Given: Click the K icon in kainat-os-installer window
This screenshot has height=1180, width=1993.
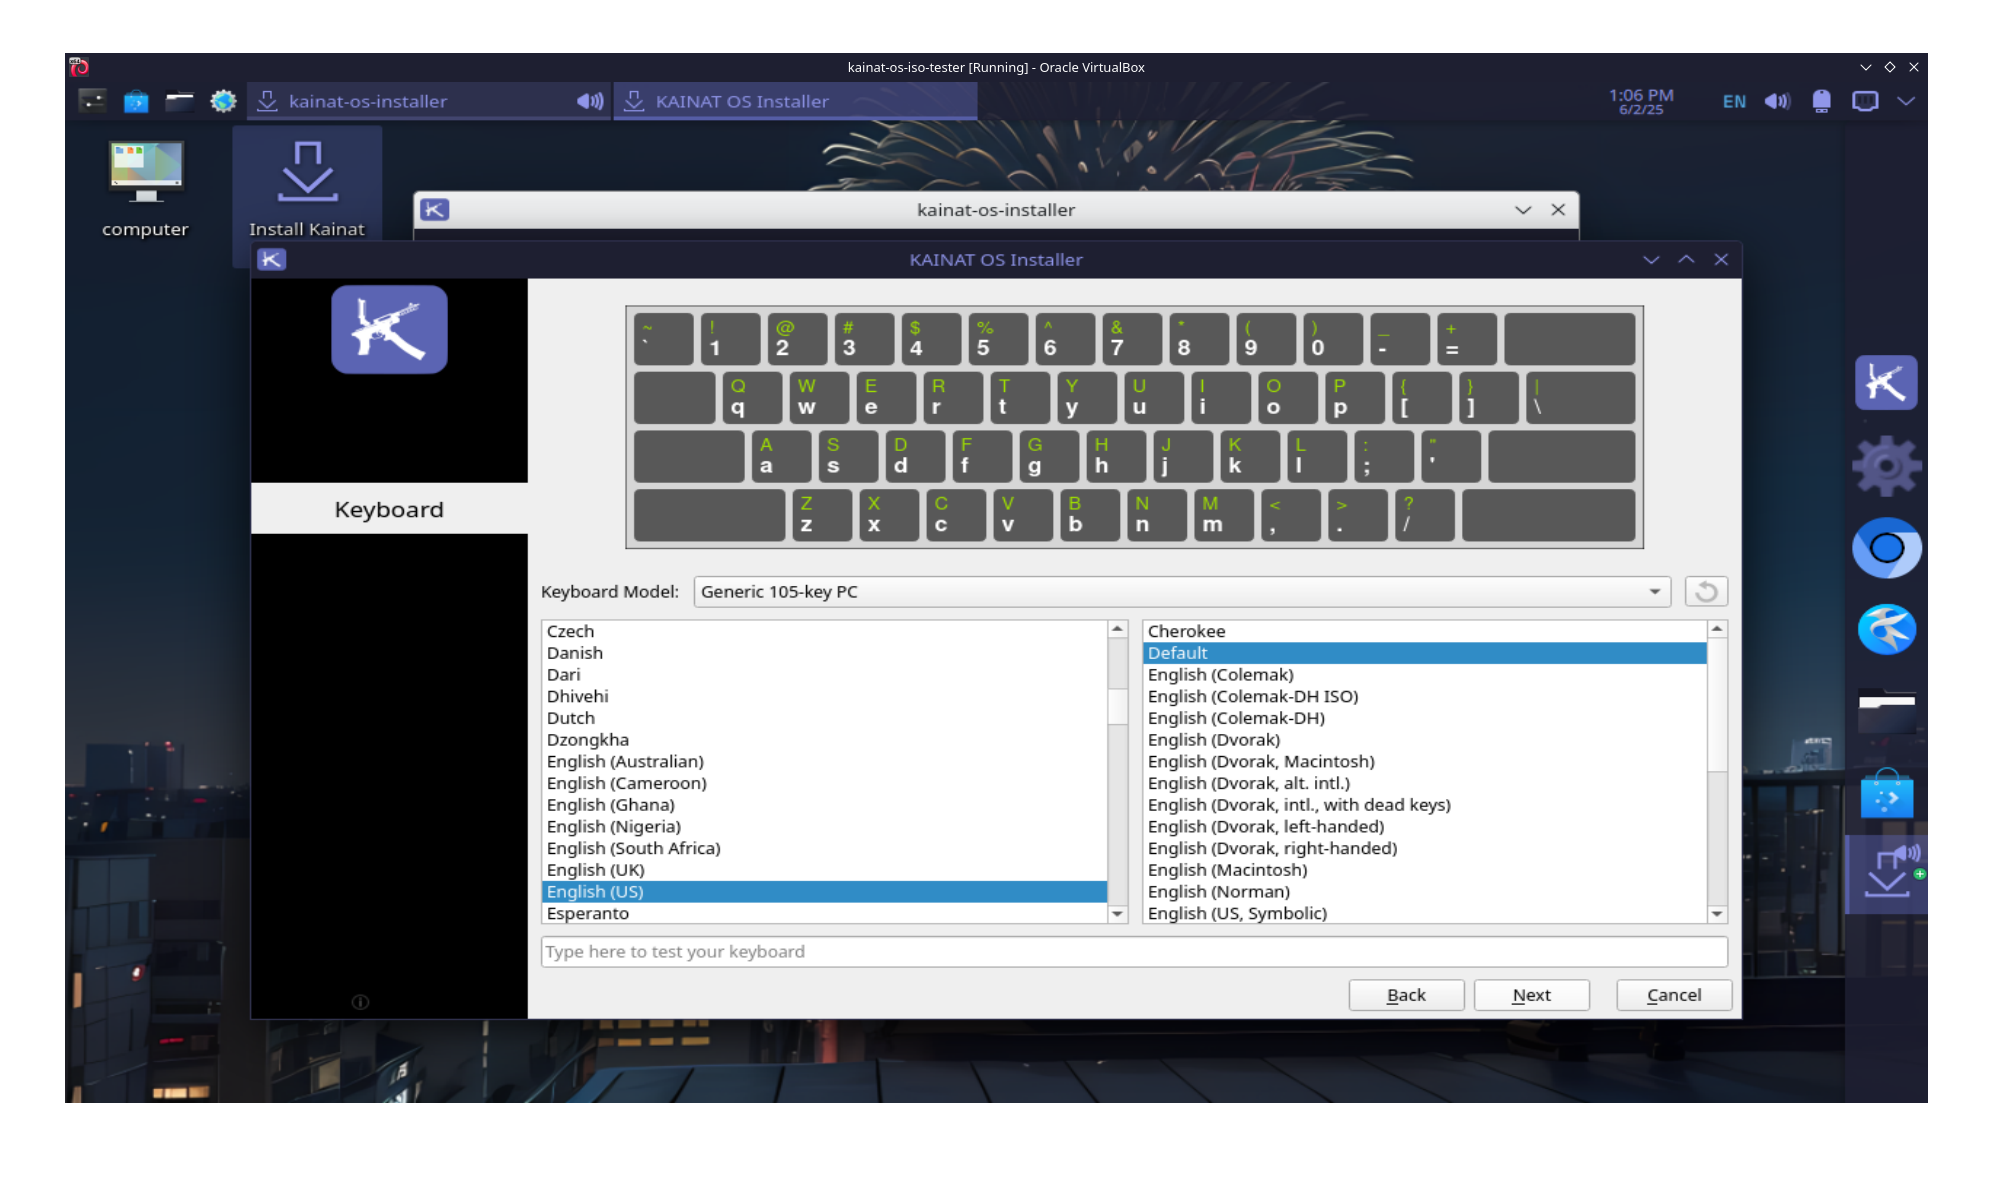Looking at the screenshot, I should (435, 210).
